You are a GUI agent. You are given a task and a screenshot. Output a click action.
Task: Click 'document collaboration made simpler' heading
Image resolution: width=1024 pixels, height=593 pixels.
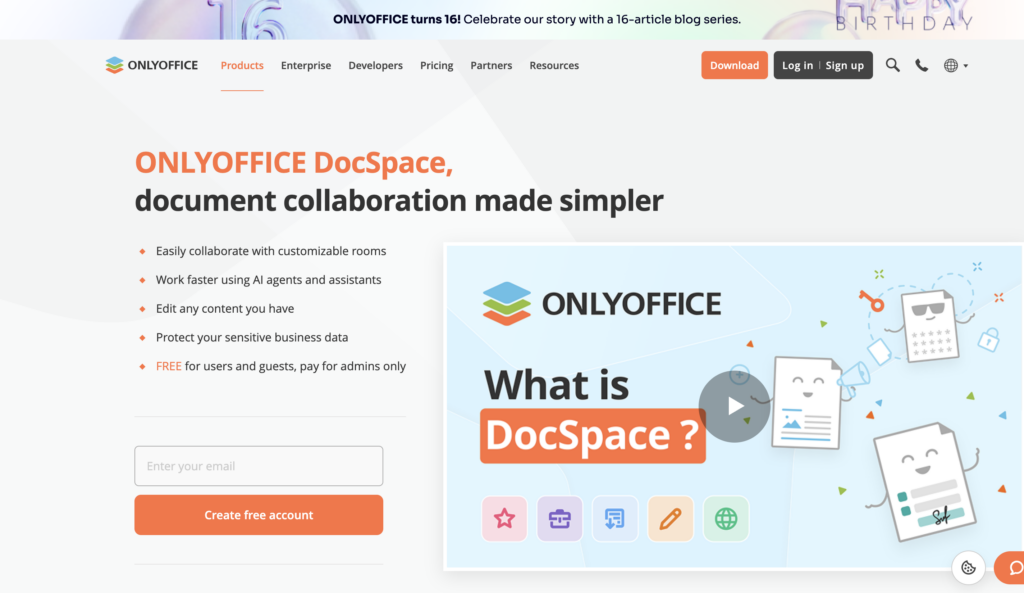click(399, 200)
